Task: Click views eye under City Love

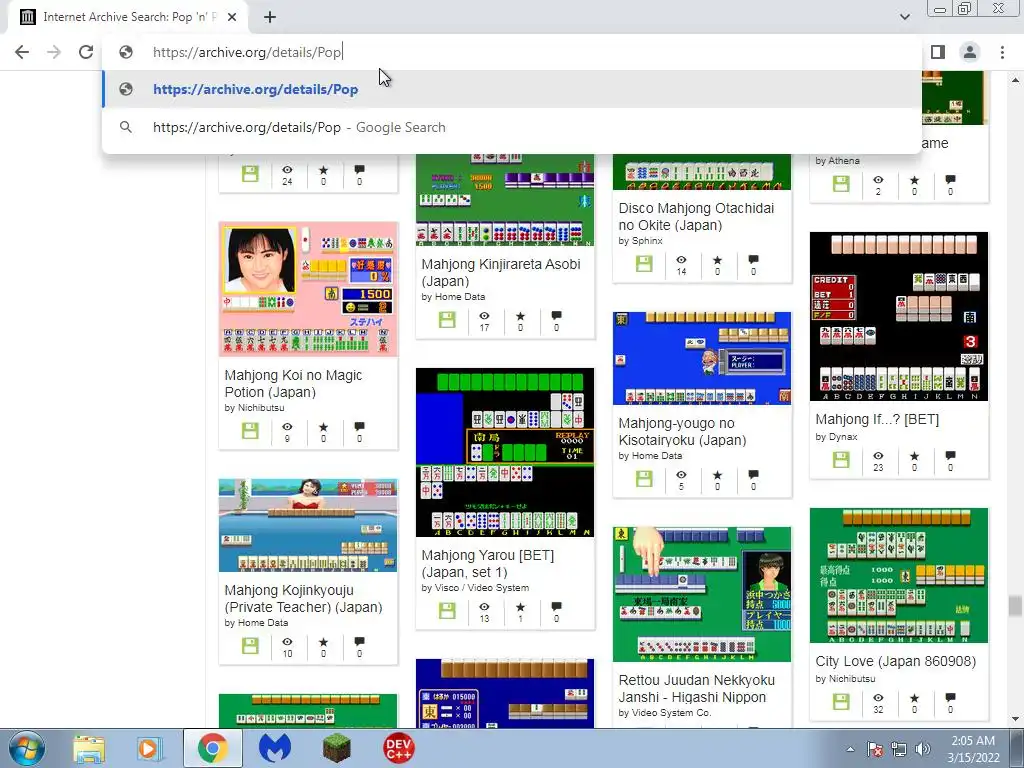Action: pos(878,698)
